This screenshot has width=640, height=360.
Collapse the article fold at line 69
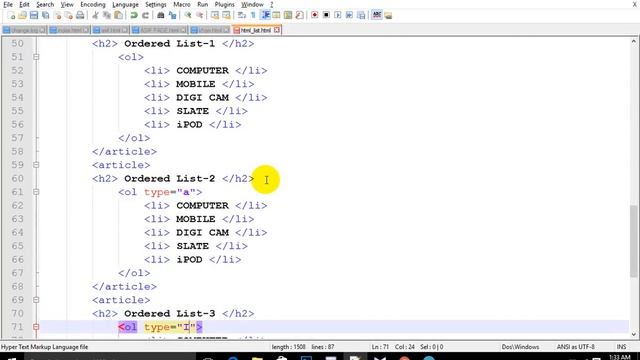point(36,300)
